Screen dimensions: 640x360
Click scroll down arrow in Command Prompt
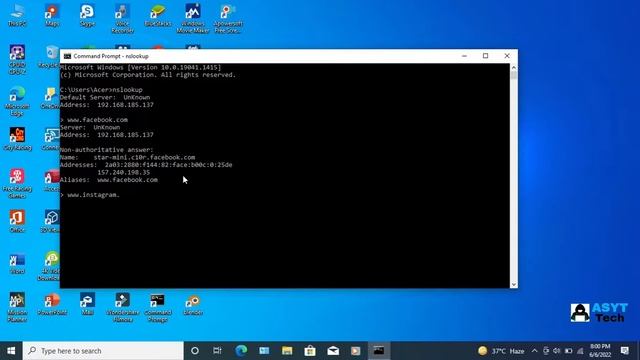click(514, 284)
